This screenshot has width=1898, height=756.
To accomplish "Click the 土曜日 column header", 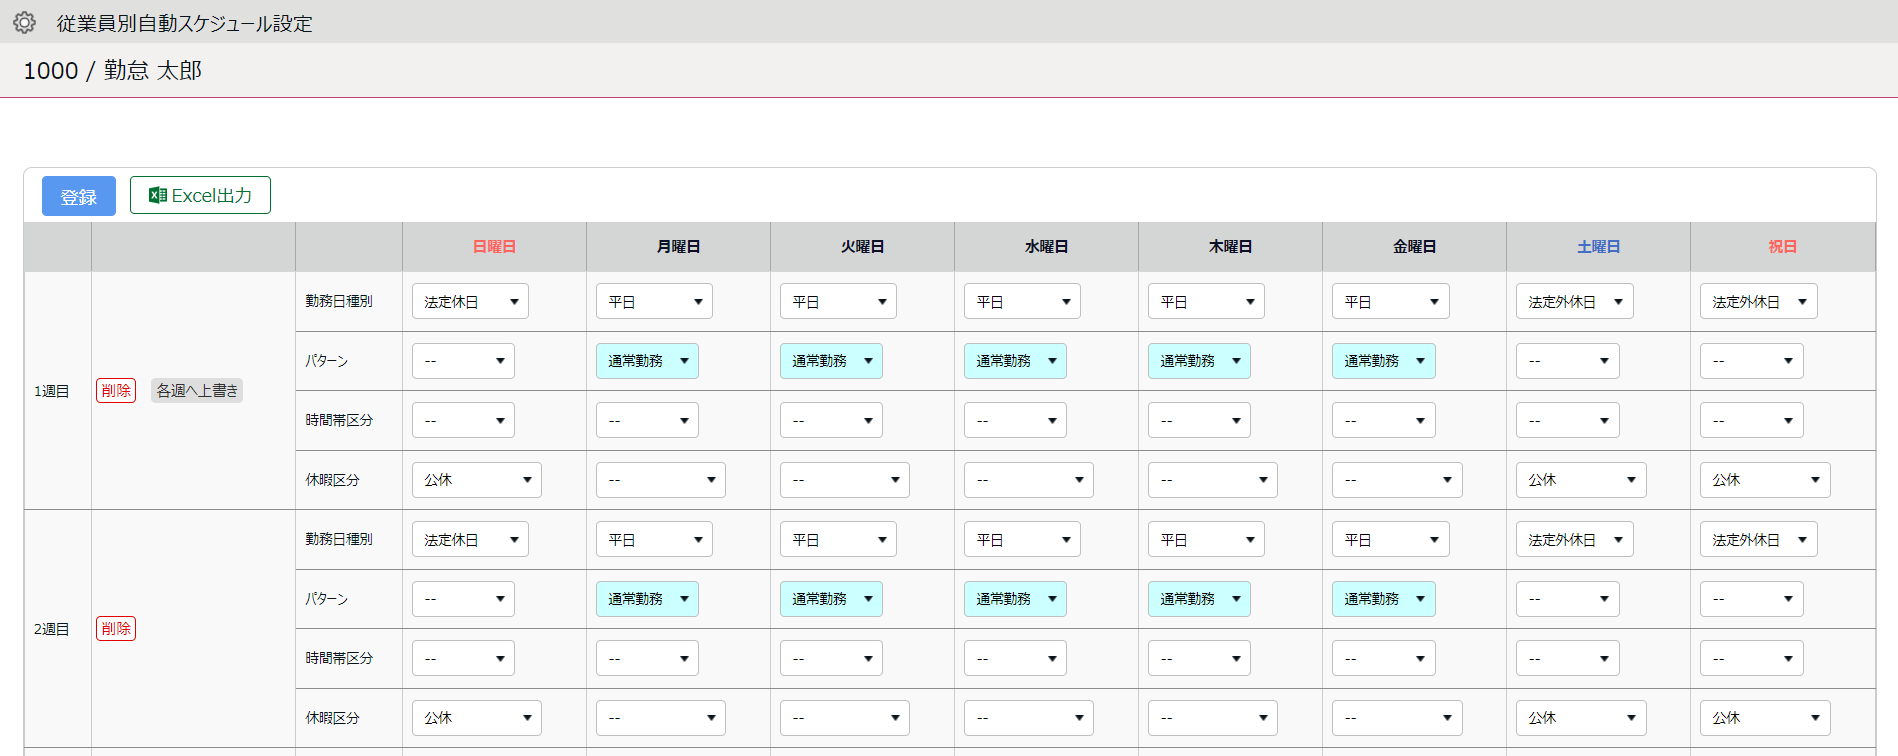I will (x=1598, y=246).
